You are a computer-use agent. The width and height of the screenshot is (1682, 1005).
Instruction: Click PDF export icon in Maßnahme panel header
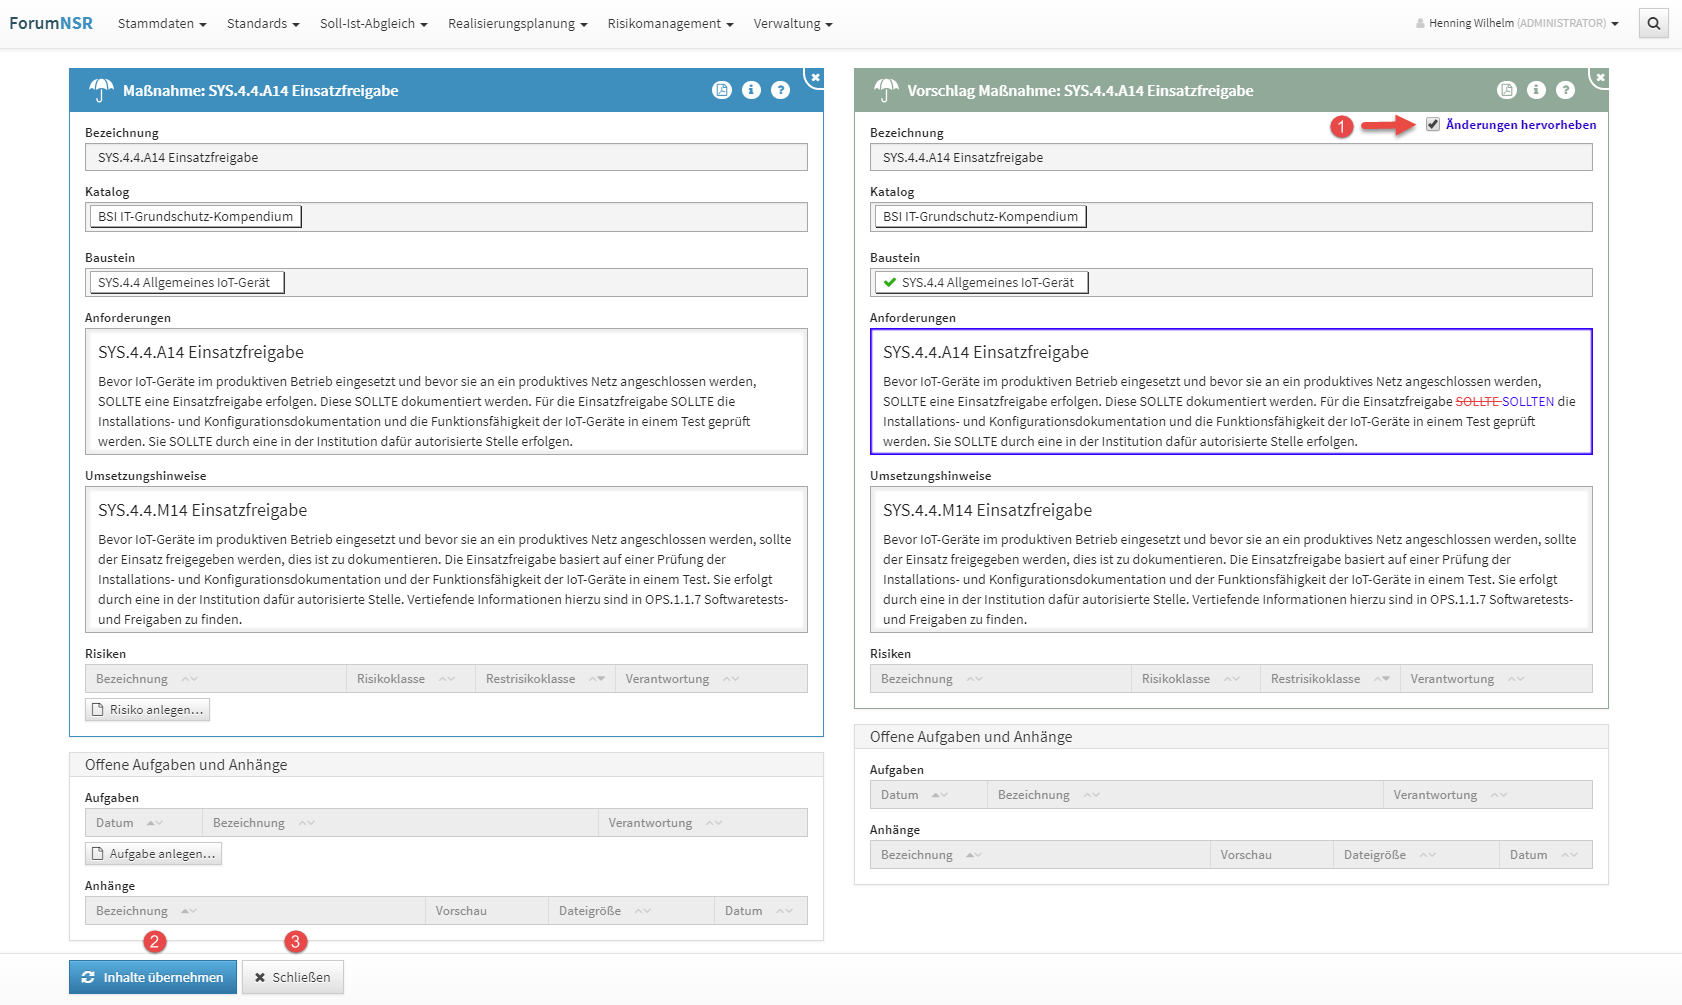721,90
